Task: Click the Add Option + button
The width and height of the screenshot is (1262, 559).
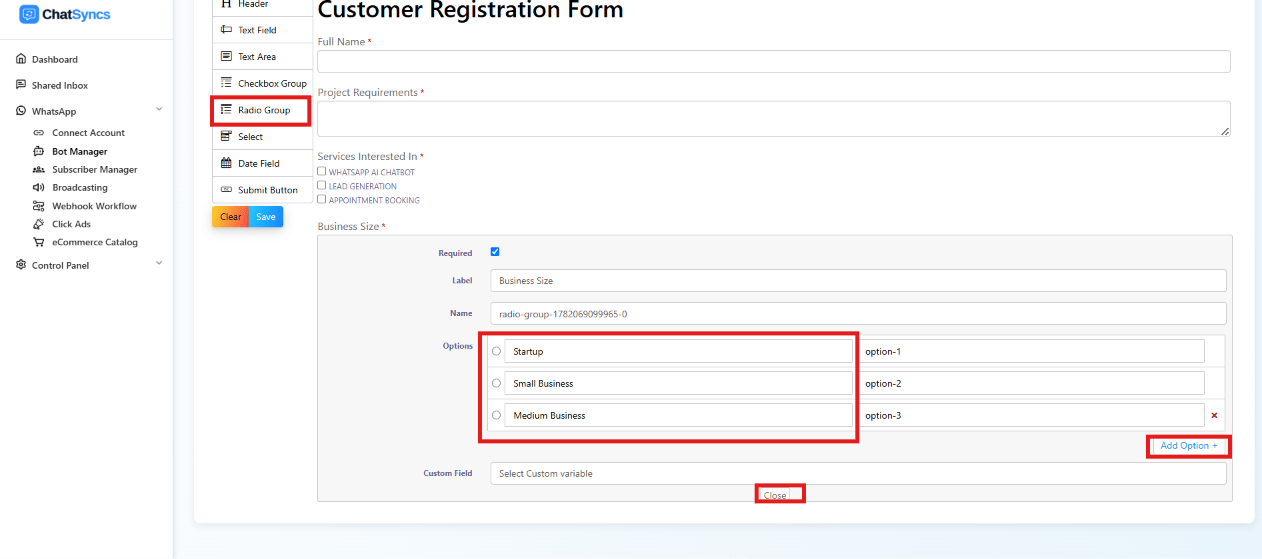Action: tap(1189, 446)
